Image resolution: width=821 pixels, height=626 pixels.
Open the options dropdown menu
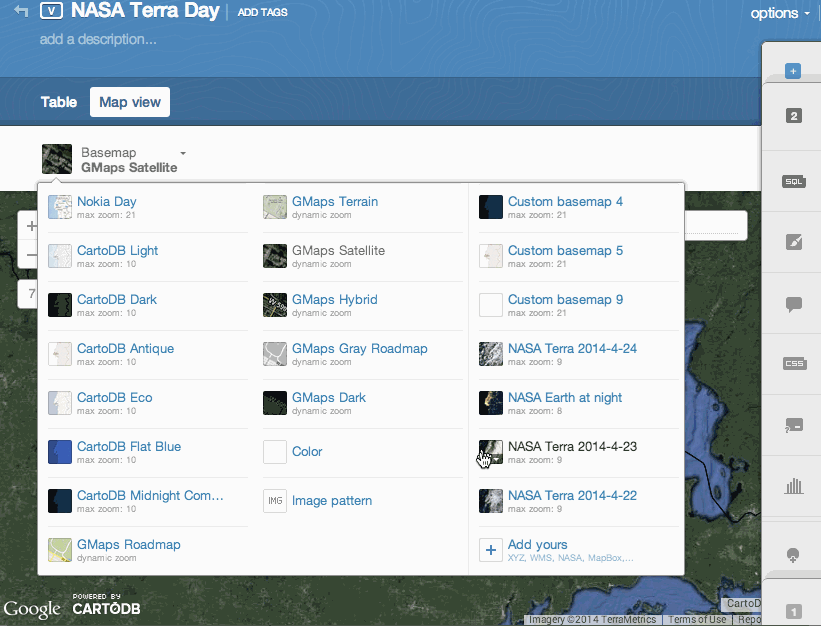pyautogui.click(x=780, y=13)
